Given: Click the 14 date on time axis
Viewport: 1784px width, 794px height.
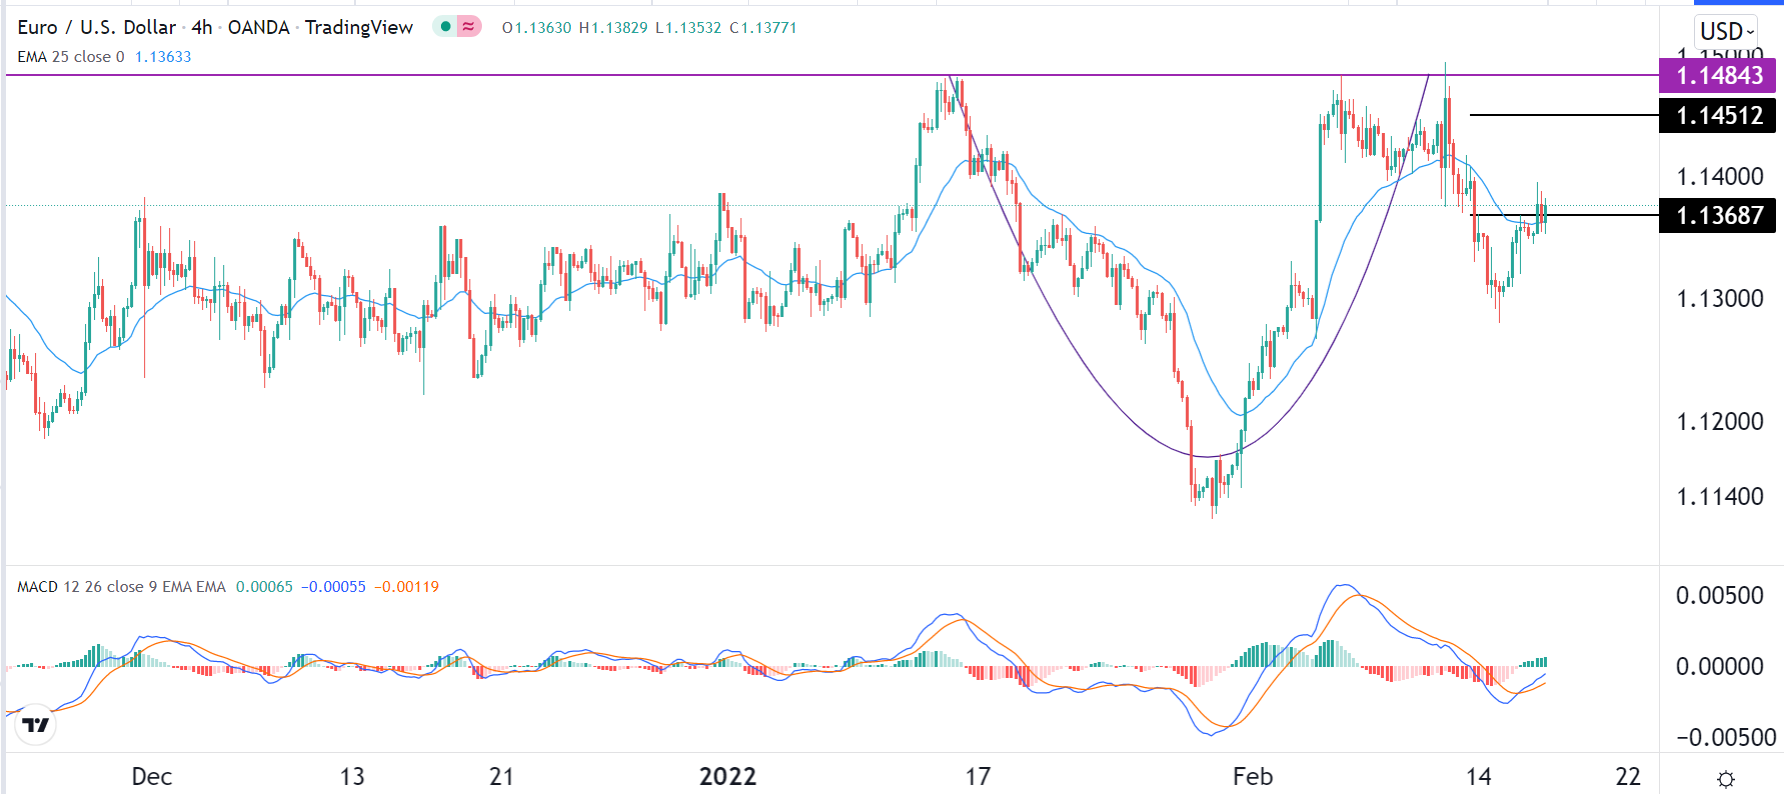Looking at the screenshot, I should [x=1478, y=777].
